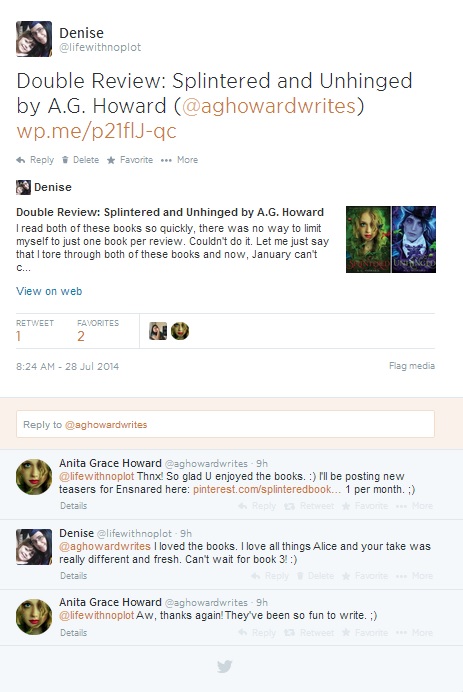Delete the Double Review tweet
463x692 pixels.
click(x=80, y=160)
